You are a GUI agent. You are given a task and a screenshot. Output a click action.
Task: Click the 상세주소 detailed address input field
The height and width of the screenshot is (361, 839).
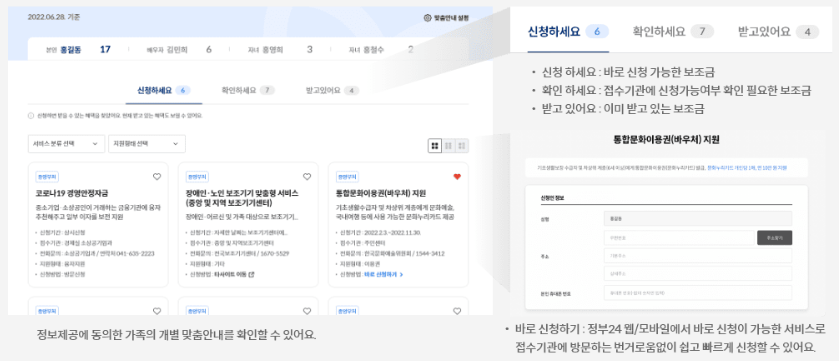(697, 273)
